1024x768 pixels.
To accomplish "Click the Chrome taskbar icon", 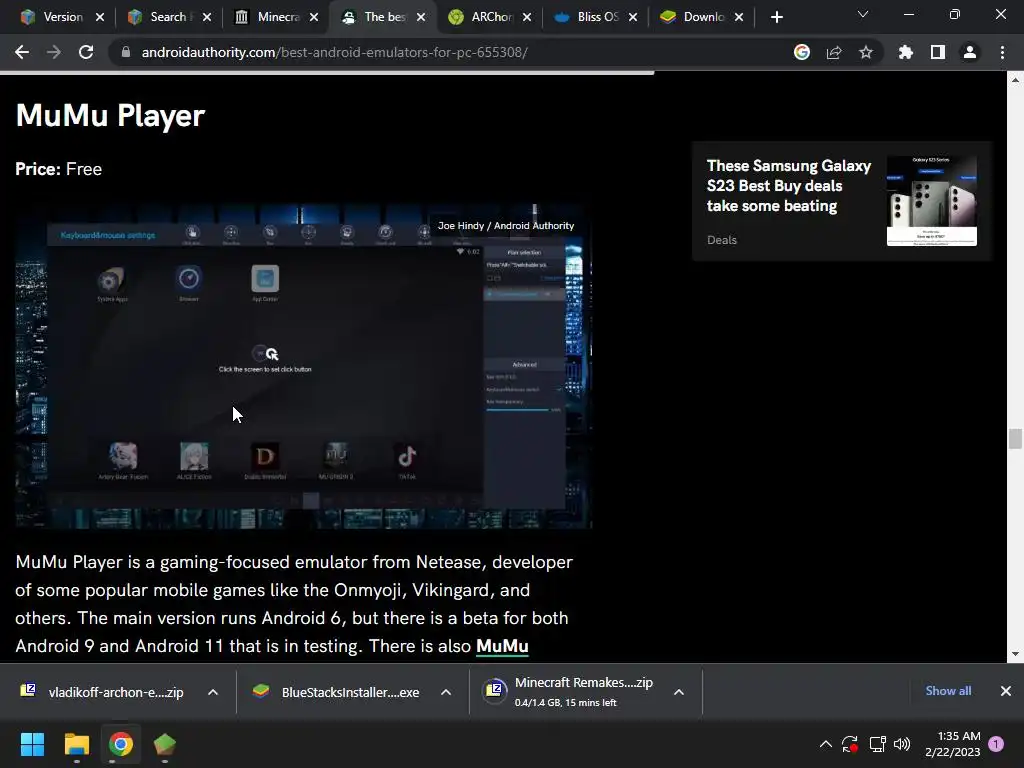I will tap(121, 744).
